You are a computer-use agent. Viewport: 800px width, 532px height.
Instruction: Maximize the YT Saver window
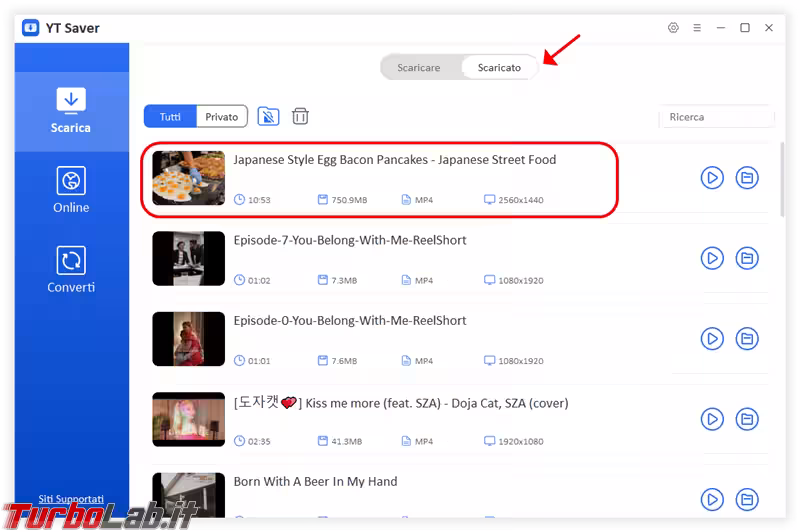[x=745, y=28]
